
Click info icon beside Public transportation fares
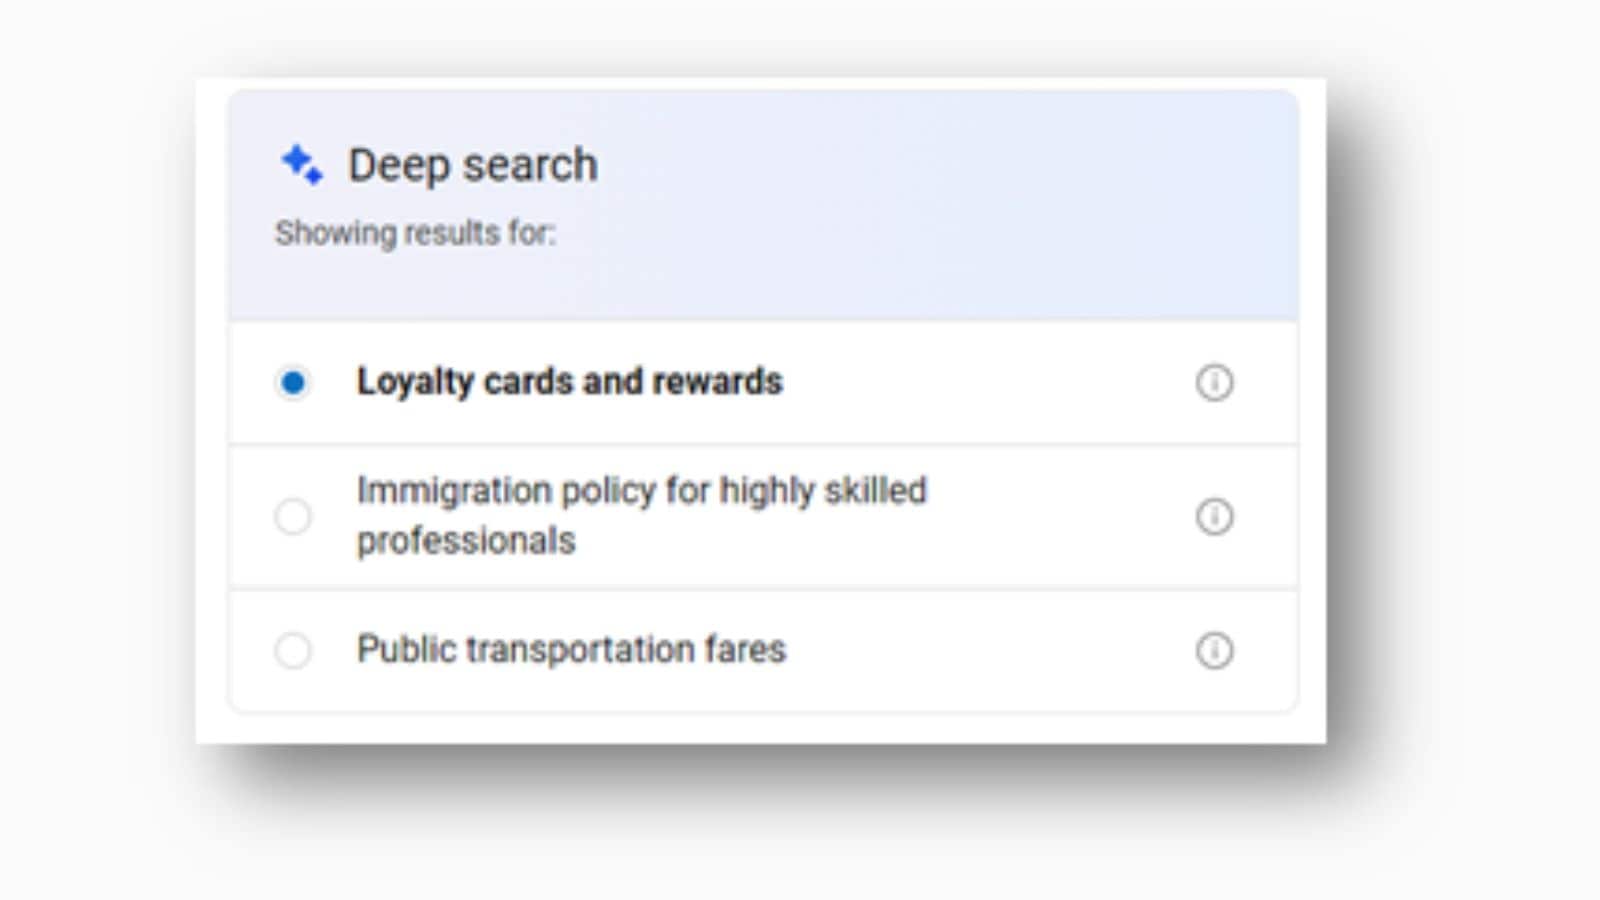click(1214, 650)
